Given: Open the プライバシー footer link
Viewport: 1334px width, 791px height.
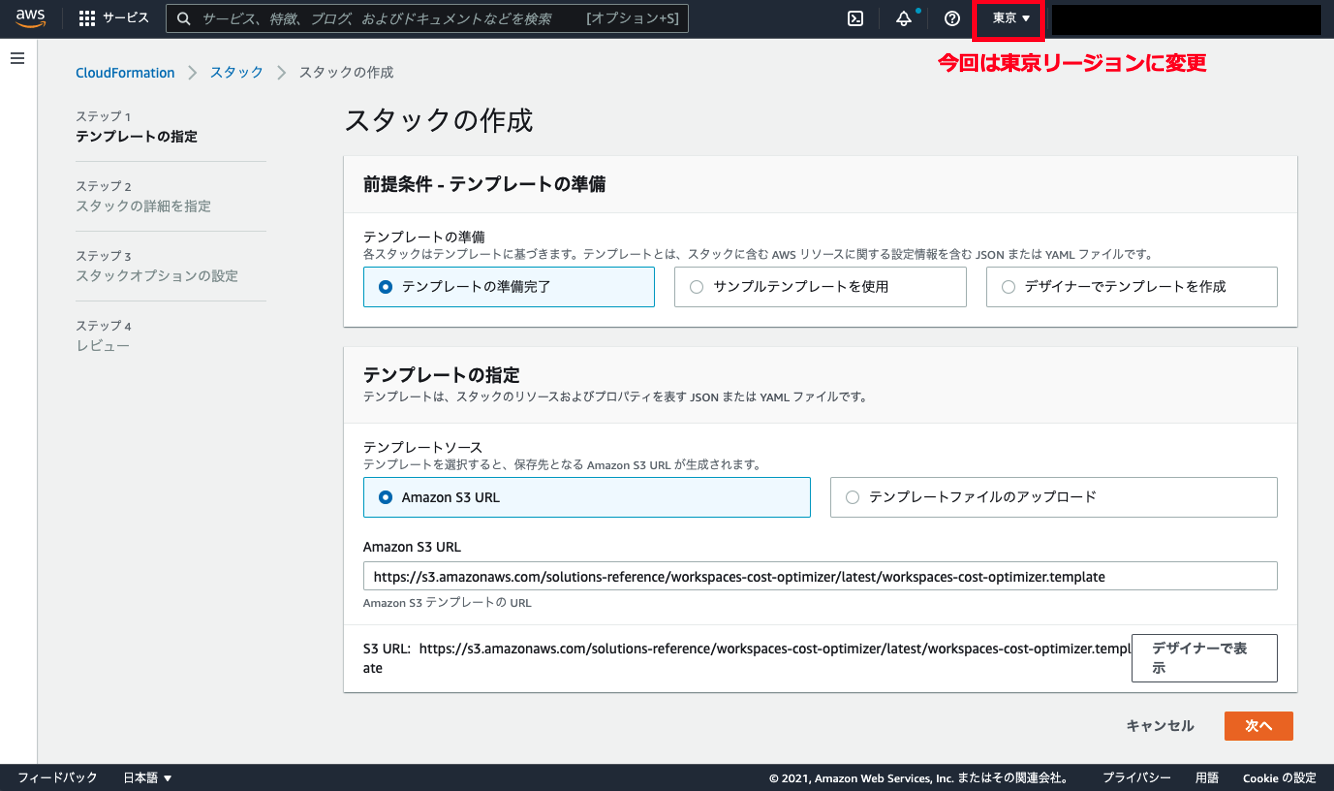Looking at the screenshot, I should pyautogui.click(x=1137, y=778).
